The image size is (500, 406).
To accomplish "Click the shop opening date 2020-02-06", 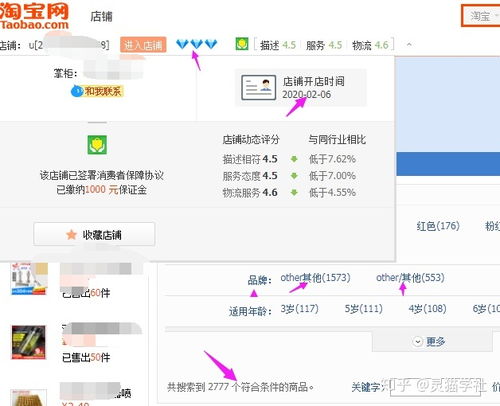I will pyautogui.click(x=307, y=95).
